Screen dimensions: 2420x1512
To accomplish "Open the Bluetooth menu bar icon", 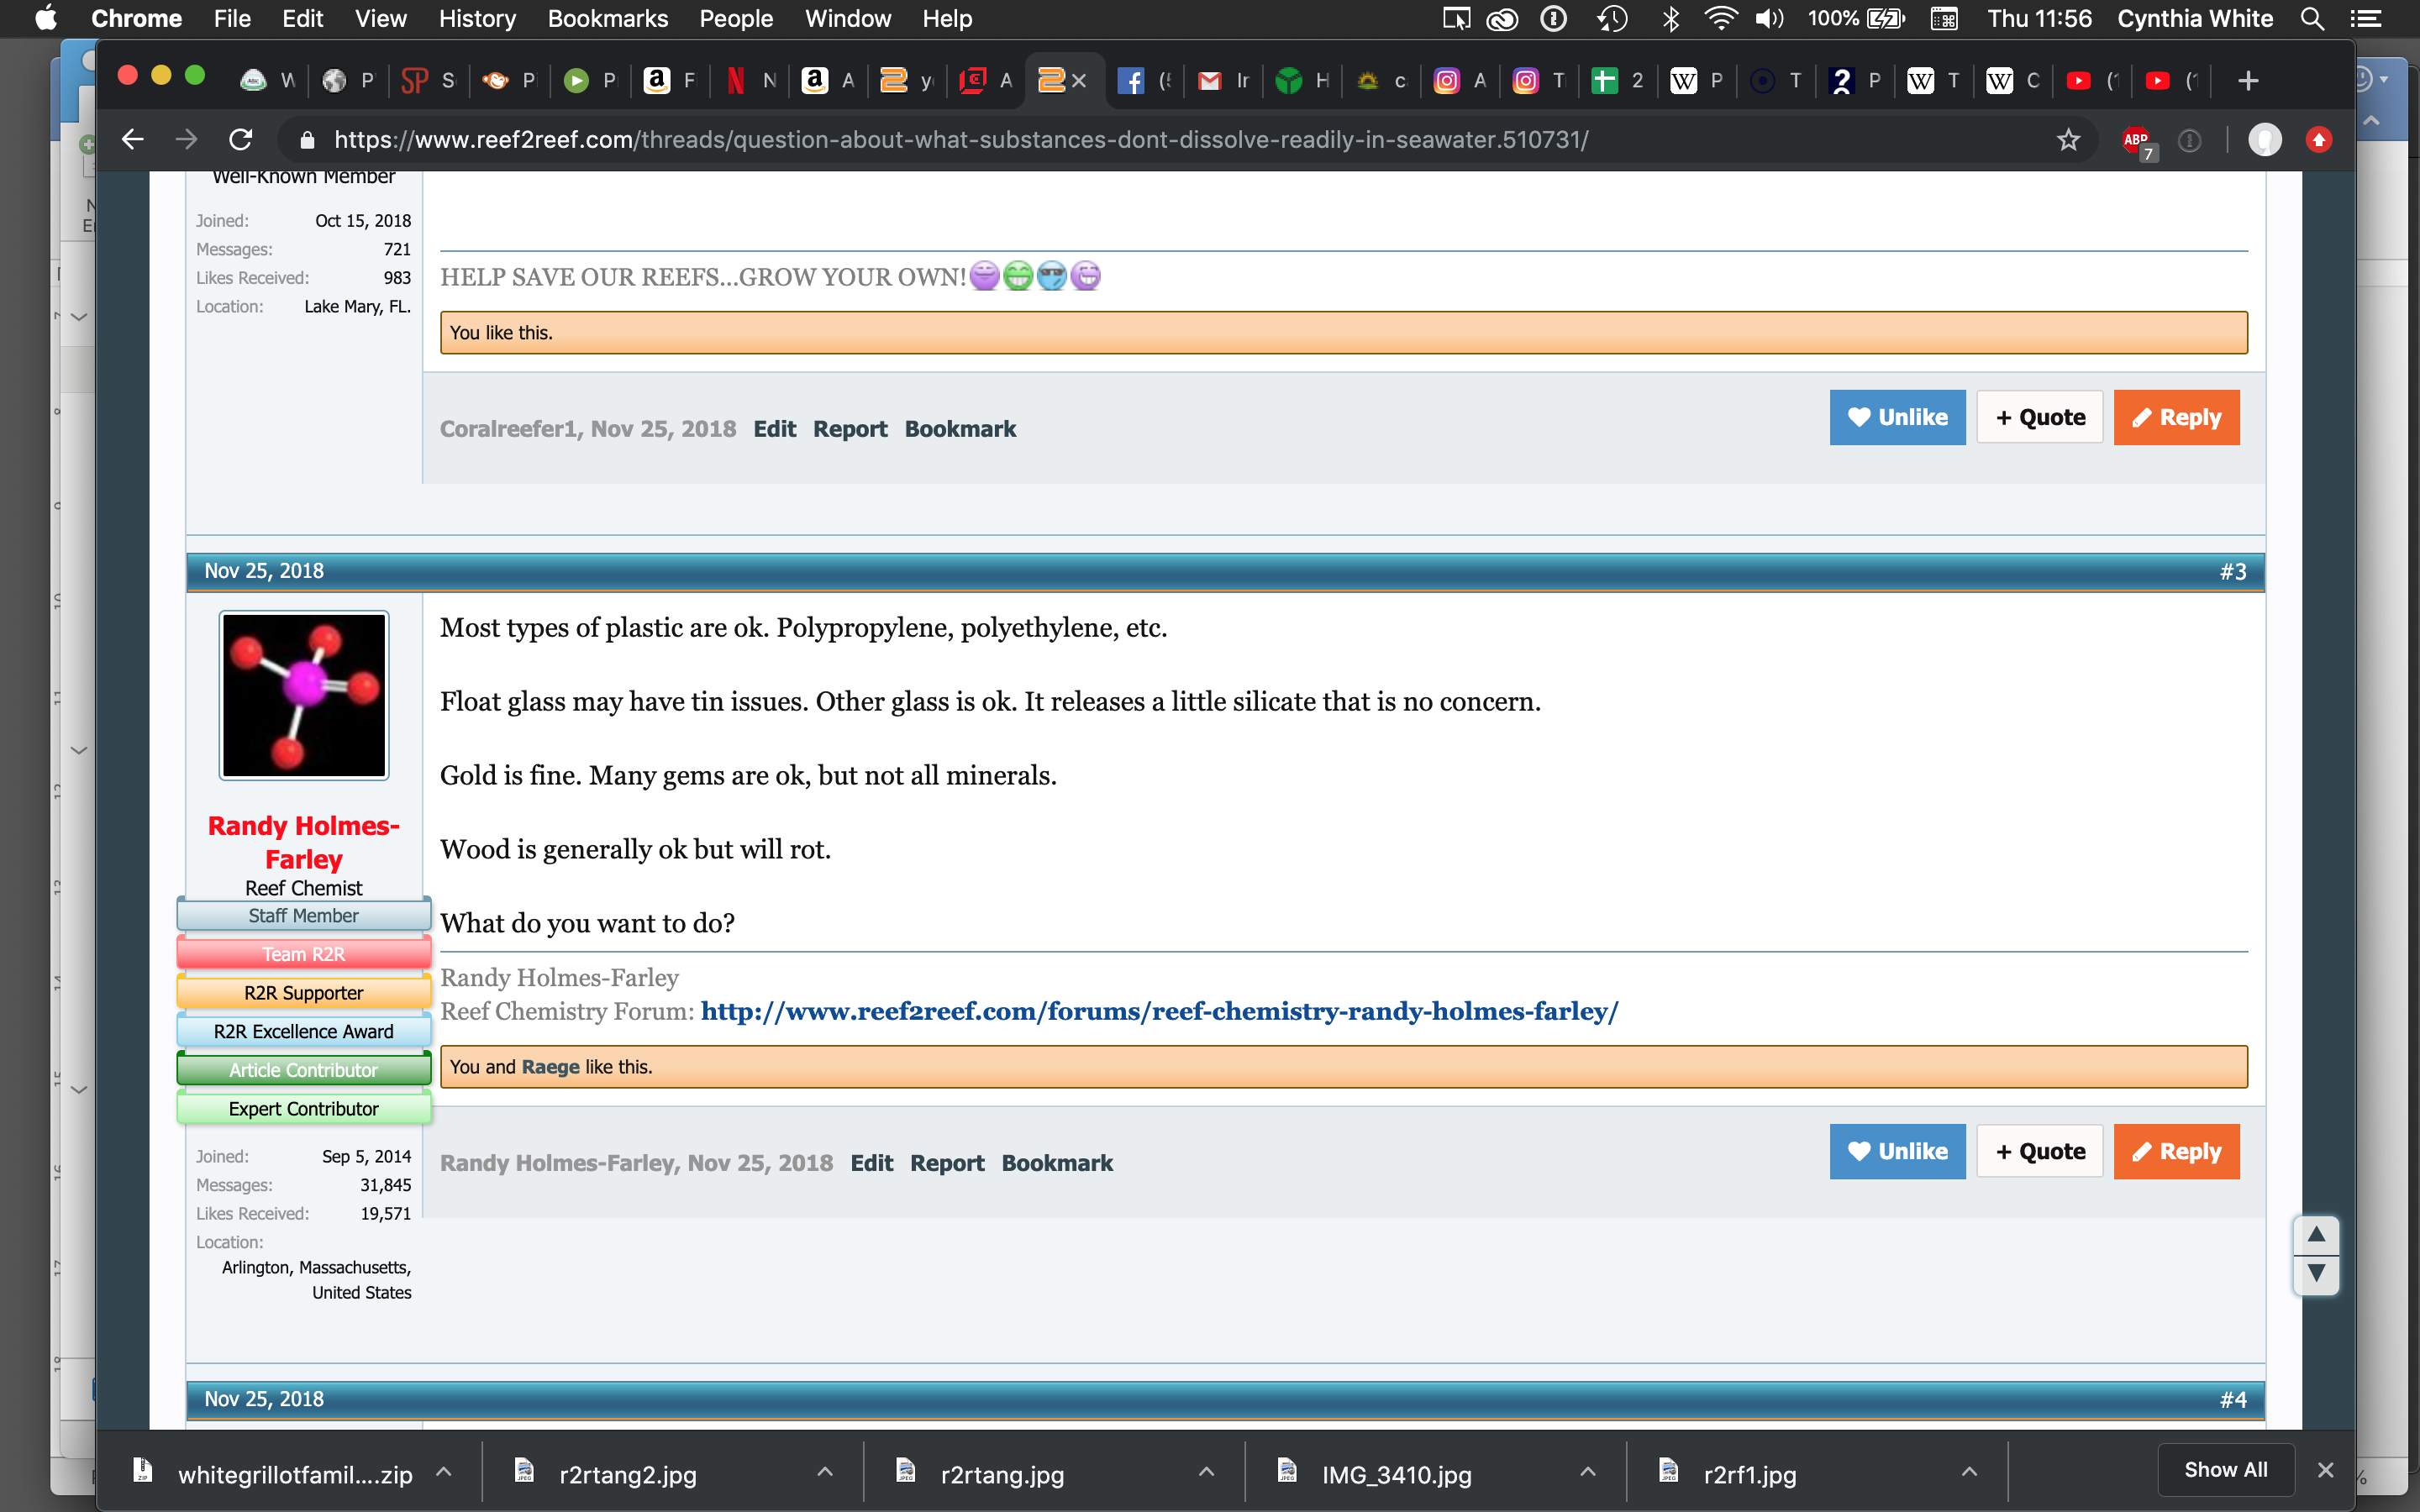I will (1670, 18).
